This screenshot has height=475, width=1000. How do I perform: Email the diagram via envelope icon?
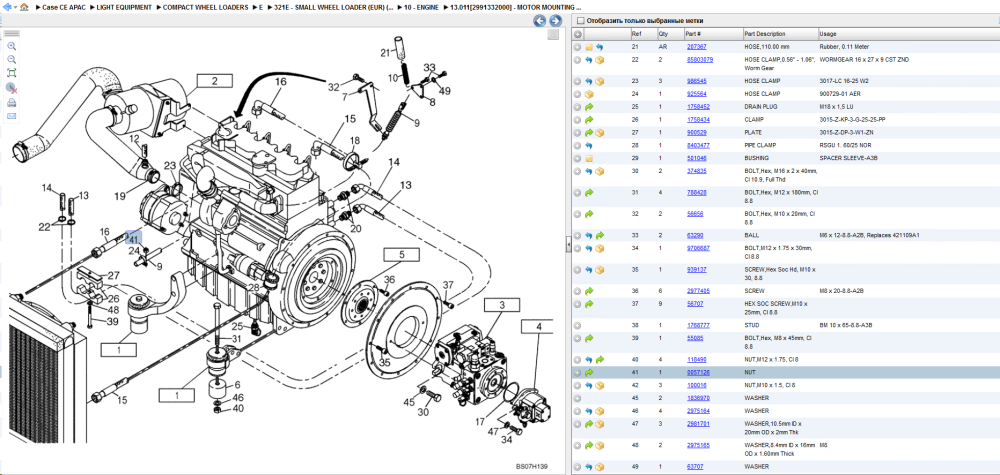point(11,116)
